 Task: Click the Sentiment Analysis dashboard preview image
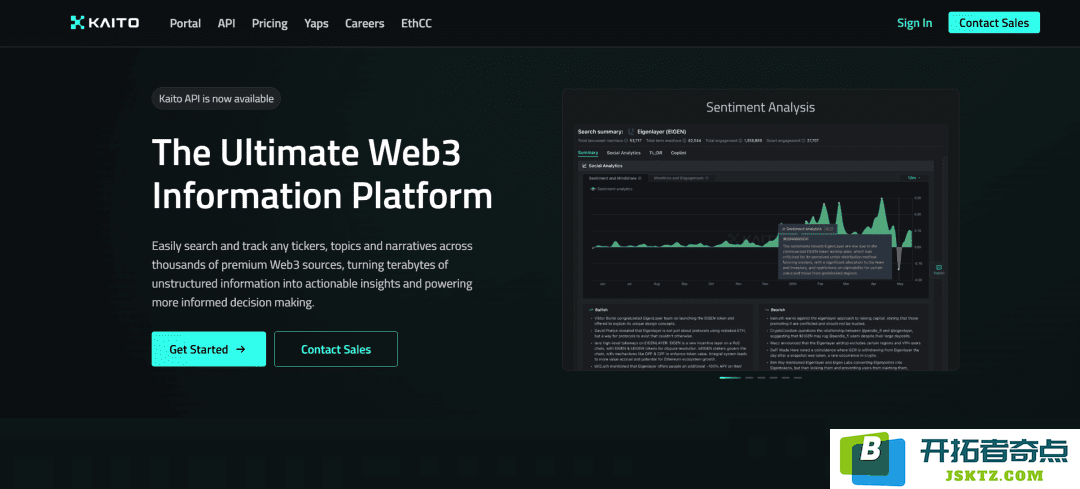point(760,247)
